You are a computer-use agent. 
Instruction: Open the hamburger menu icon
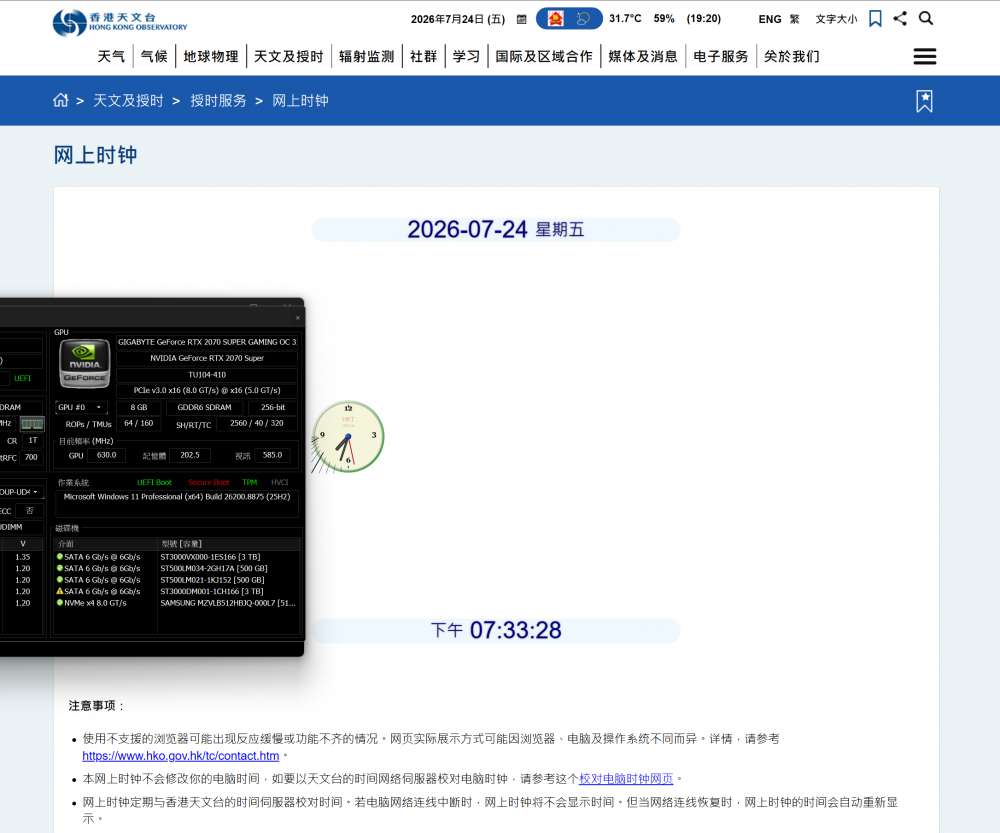[x=925, y=56]
